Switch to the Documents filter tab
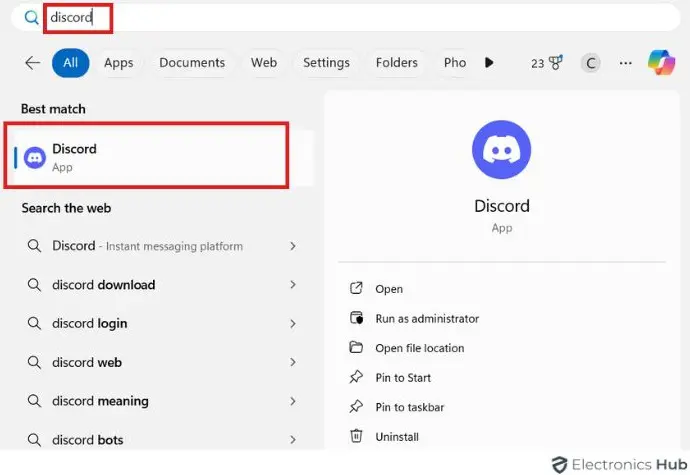The width and height of the screenshot is (690, 475). [192, 63]
